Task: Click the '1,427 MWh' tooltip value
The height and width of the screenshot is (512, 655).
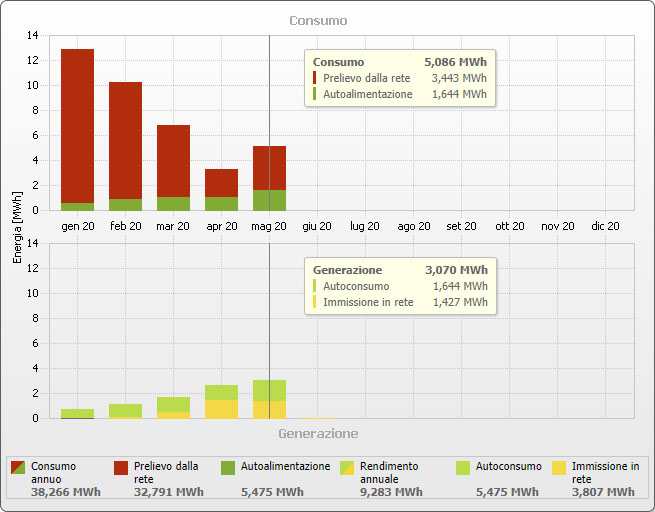Action: coord(460,302)
